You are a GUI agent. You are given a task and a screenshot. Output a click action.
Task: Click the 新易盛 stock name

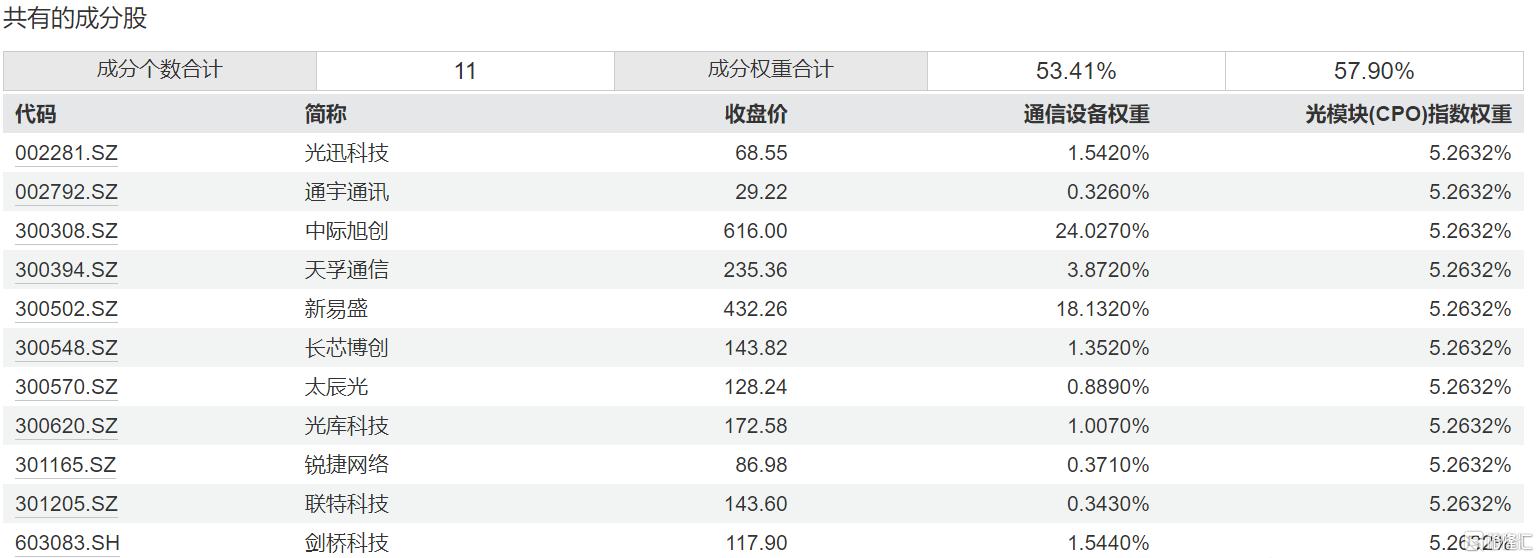(336, 309)
